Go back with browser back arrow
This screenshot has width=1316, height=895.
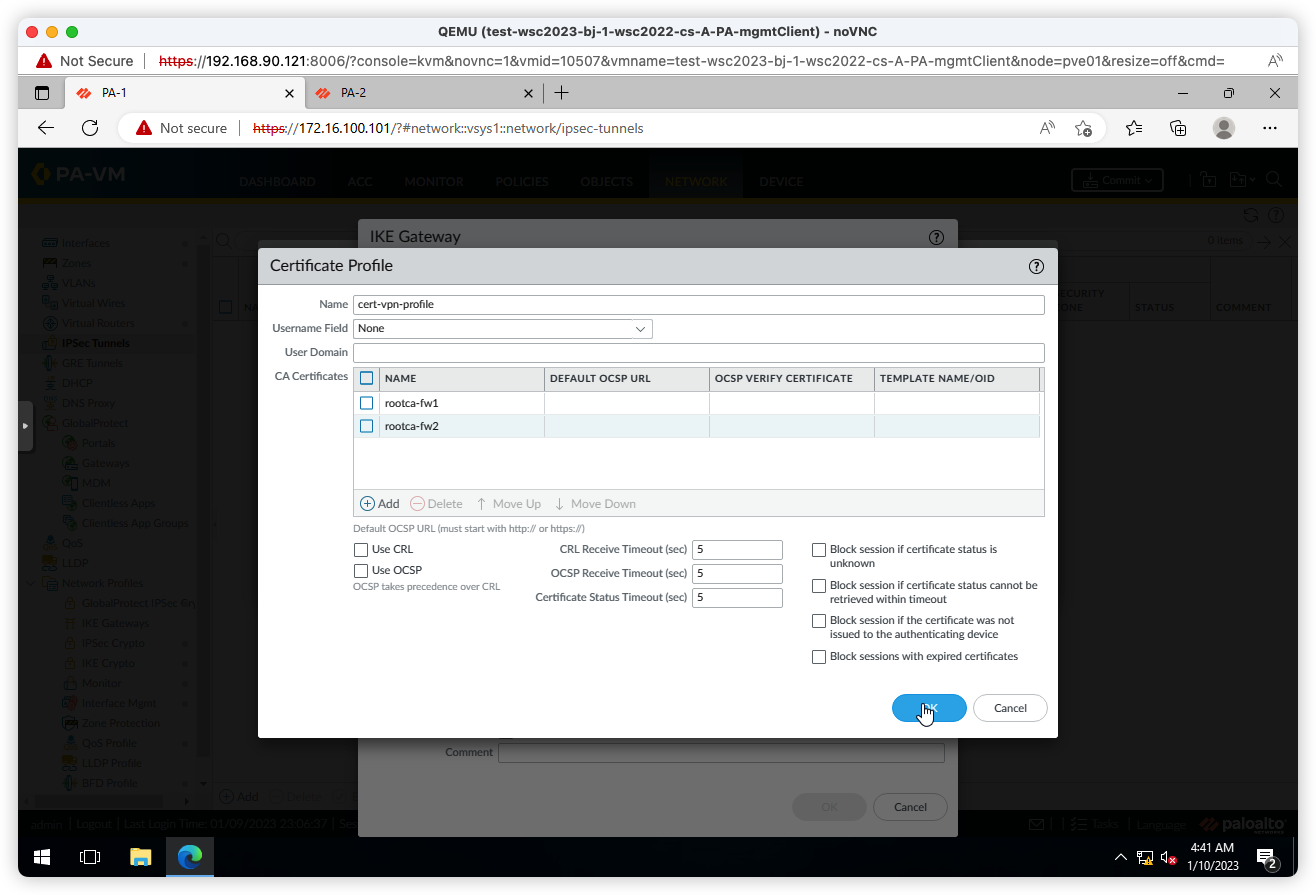pyautogui.click(x=46, y=128)
